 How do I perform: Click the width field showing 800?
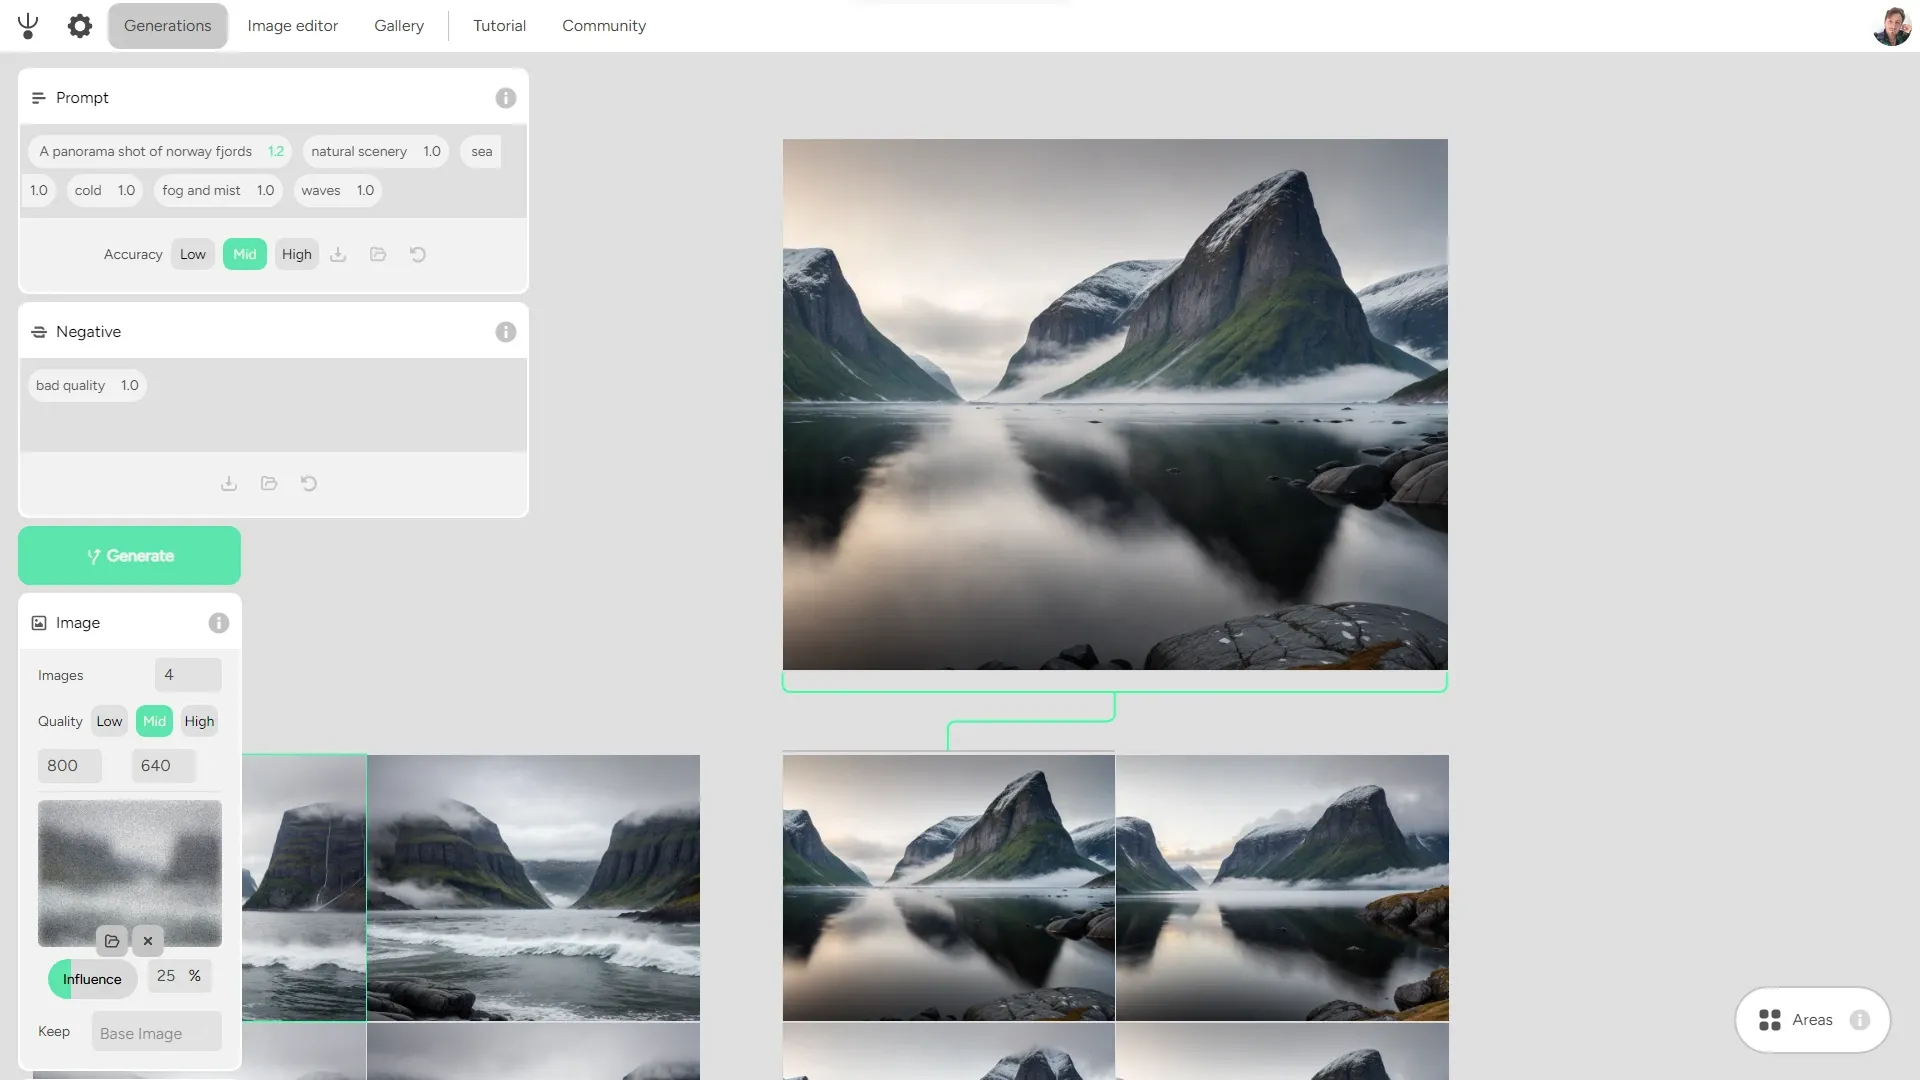(x=70, y=766)
